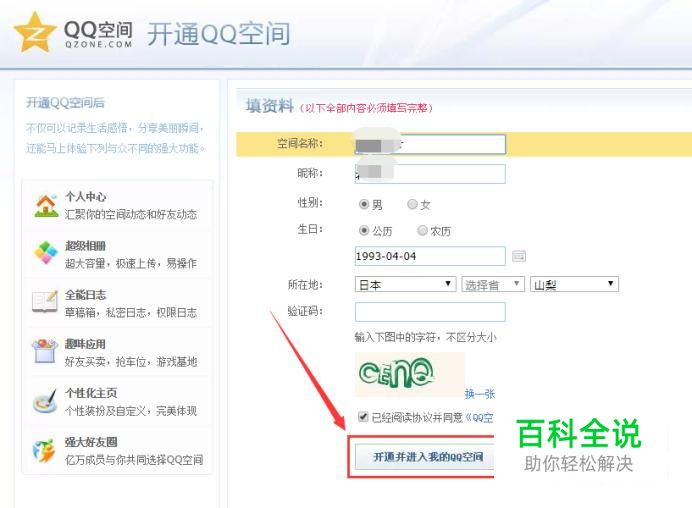Choose the 农历 calendar radio button
This screenshot has height=508, width=692.
(422, 230)
